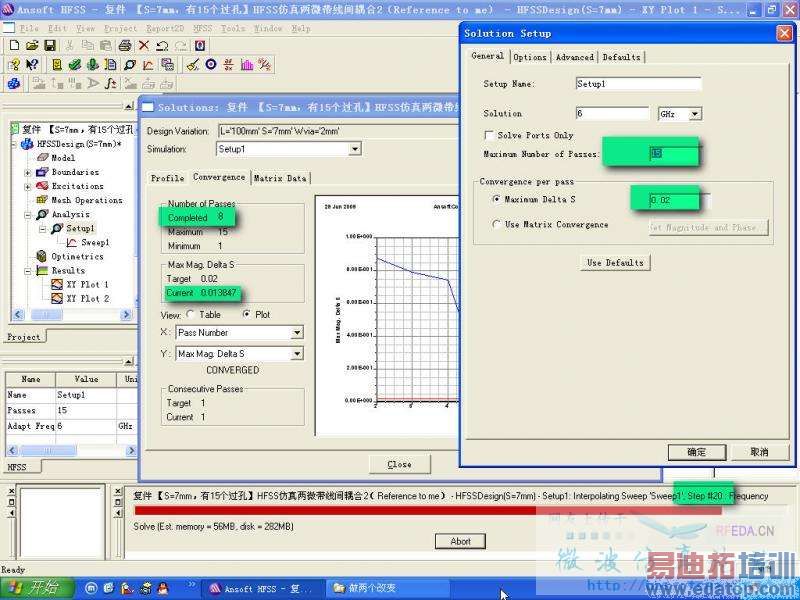This screenshot has height=600, width=800.
Task: Click the Print icon in toolbar
Action: (125, 45)
